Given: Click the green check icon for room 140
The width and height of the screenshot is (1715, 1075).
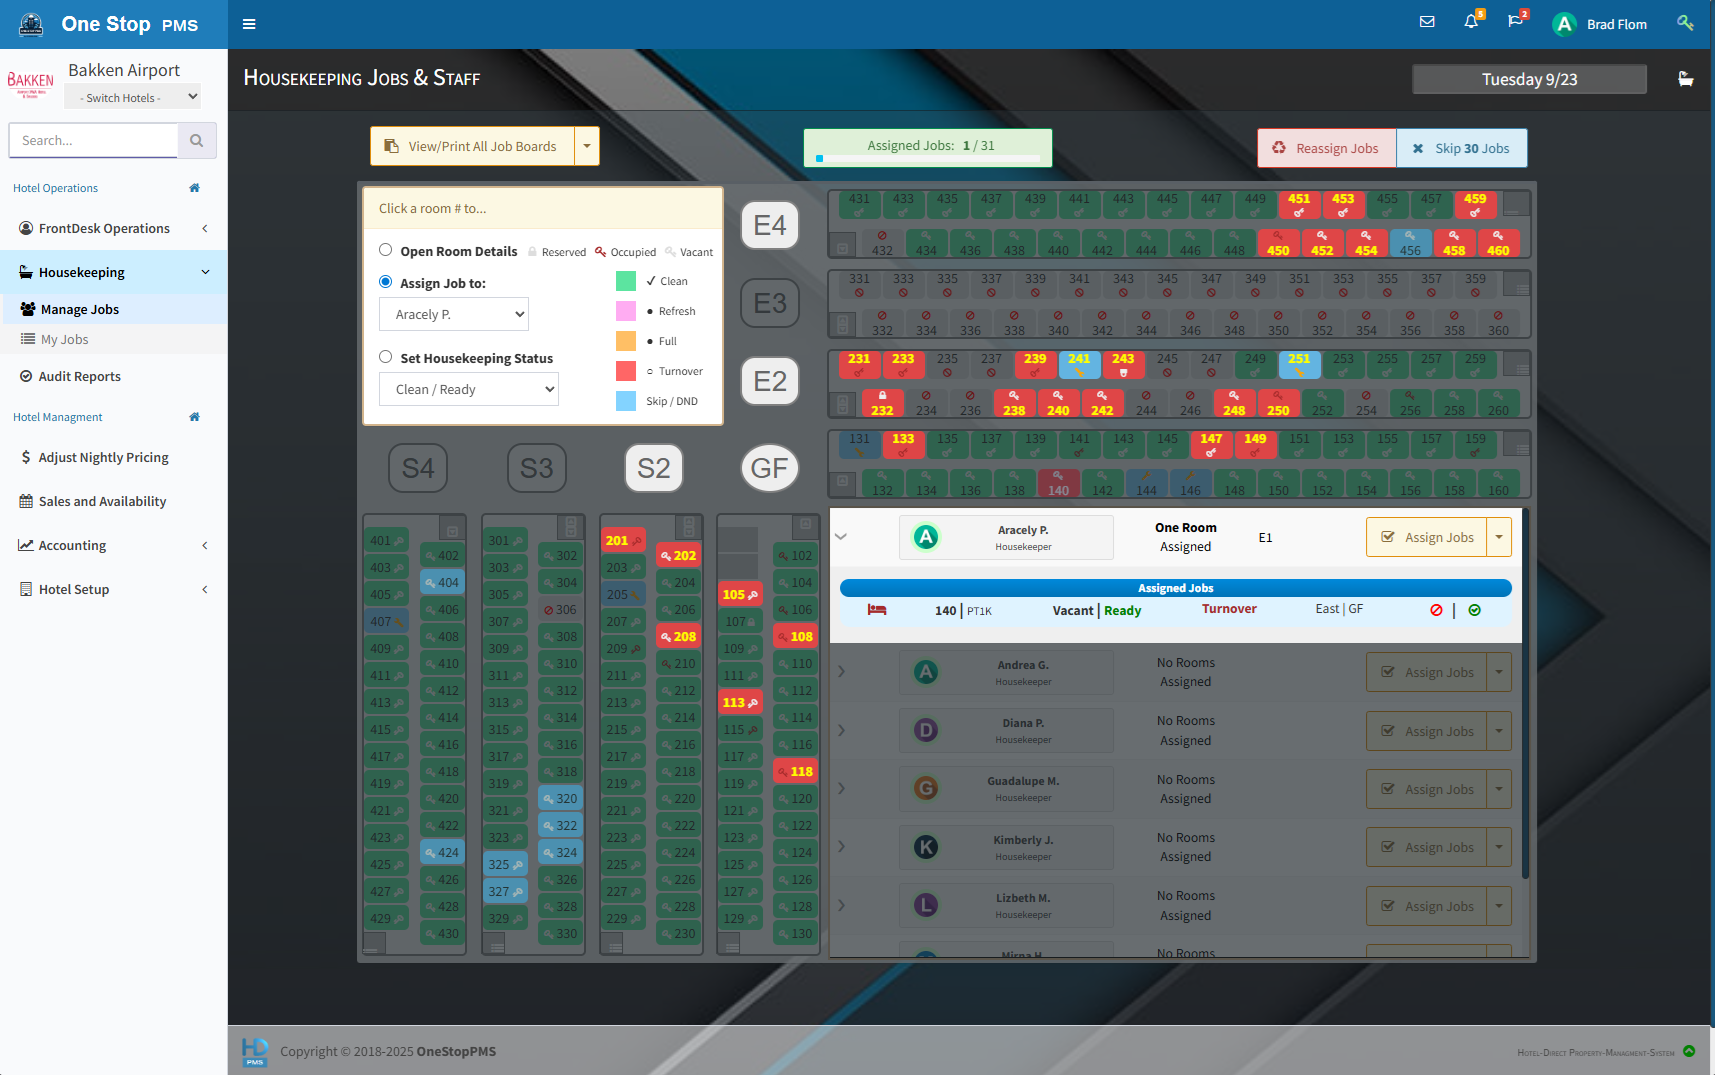Looking at the screenshot, I should (x=1474, y=610).
